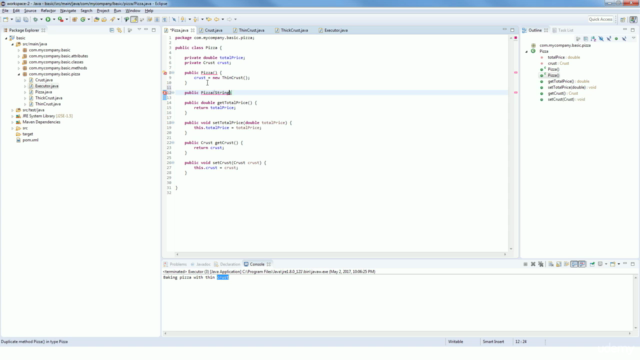Click the Java perspective button

point(633,19)
